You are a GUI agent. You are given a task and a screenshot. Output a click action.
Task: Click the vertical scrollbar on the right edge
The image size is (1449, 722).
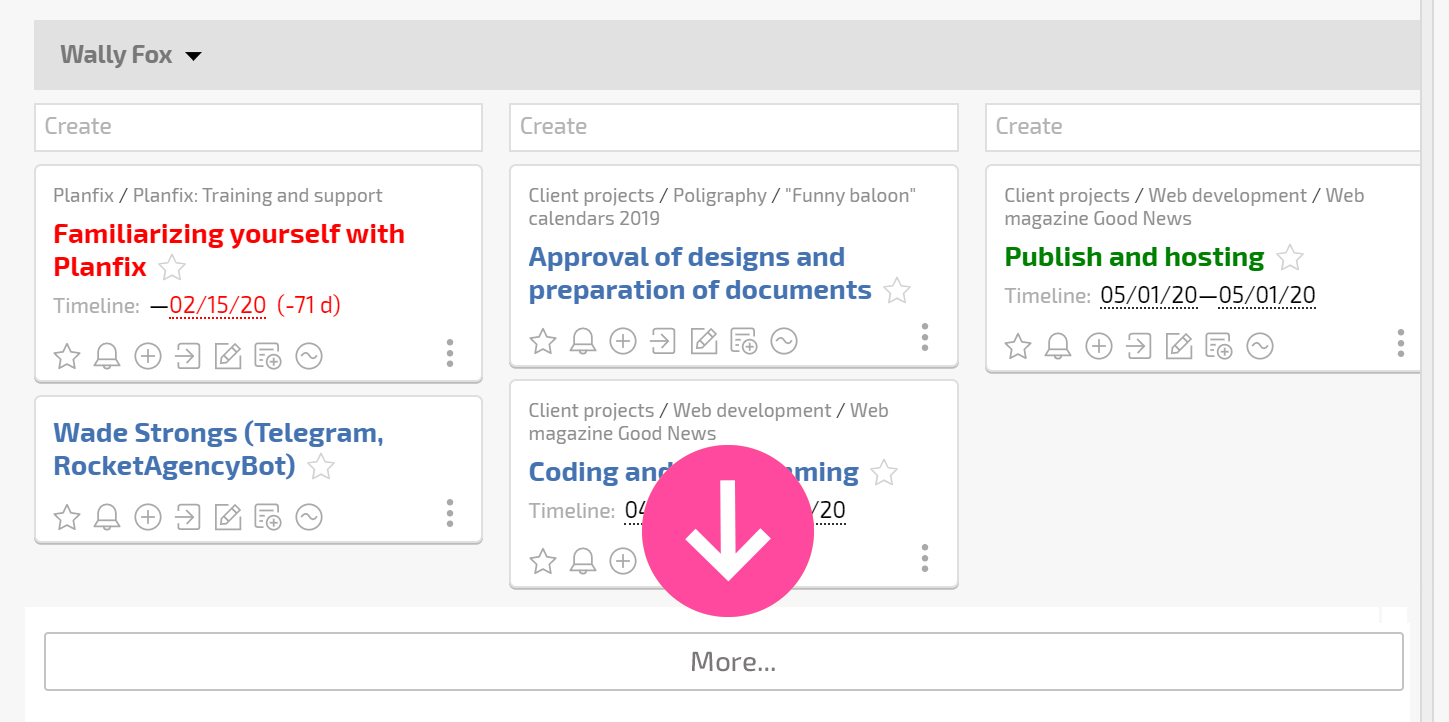click(x=1428, y=361)
